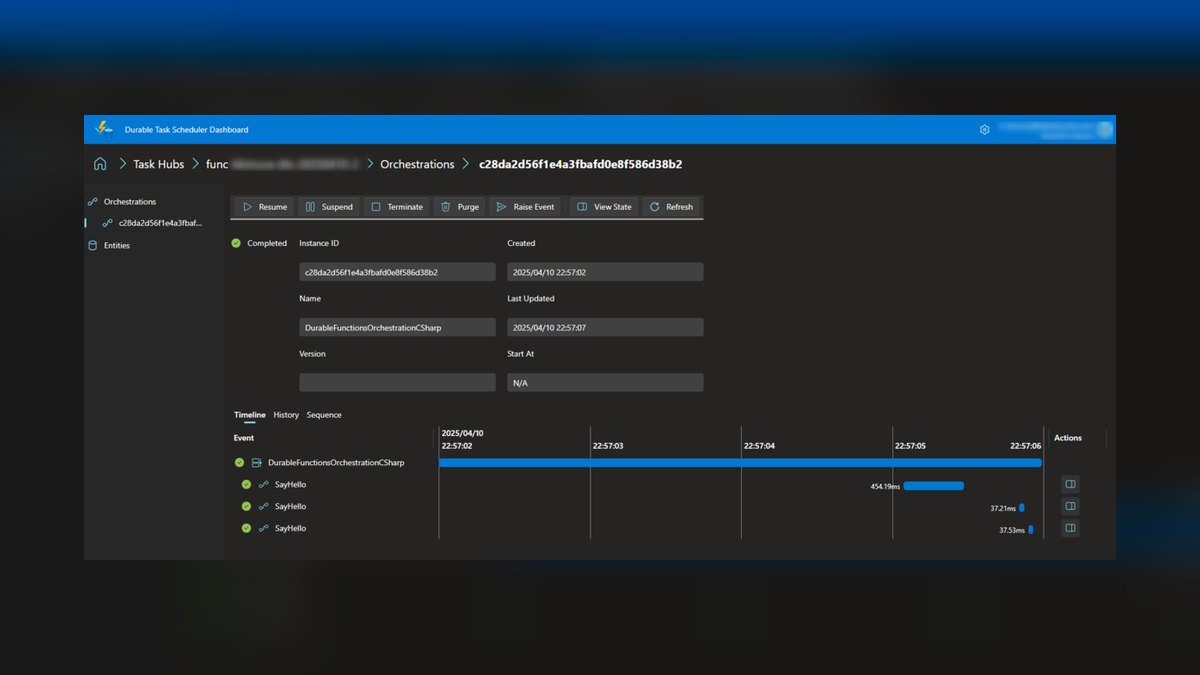The image size is (1200, 675).
Task: Select Entities in the sidebar
Action: [x=116, y=245]
